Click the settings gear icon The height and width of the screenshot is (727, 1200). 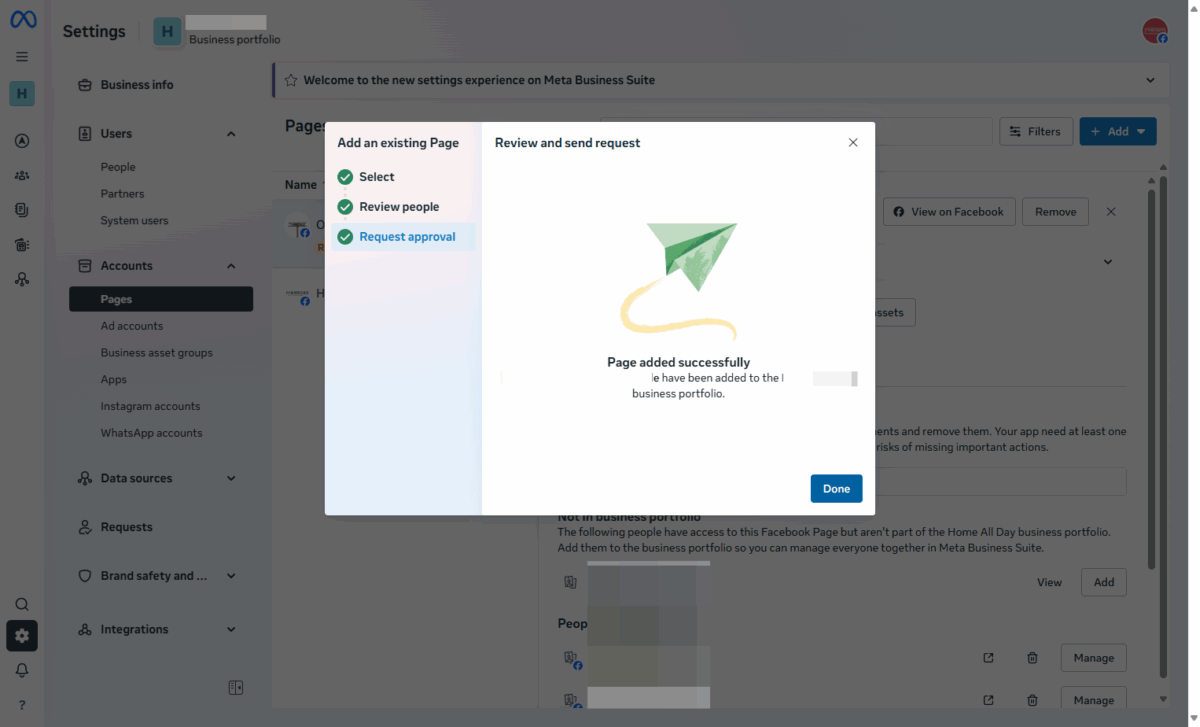point(22,636)
